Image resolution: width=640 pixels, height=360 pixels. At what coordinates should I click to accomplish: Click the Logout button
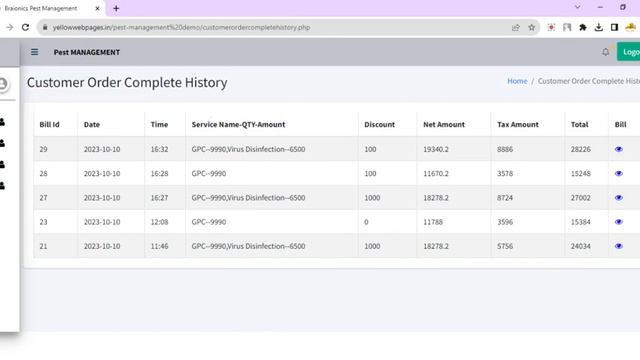pos(629,52)
